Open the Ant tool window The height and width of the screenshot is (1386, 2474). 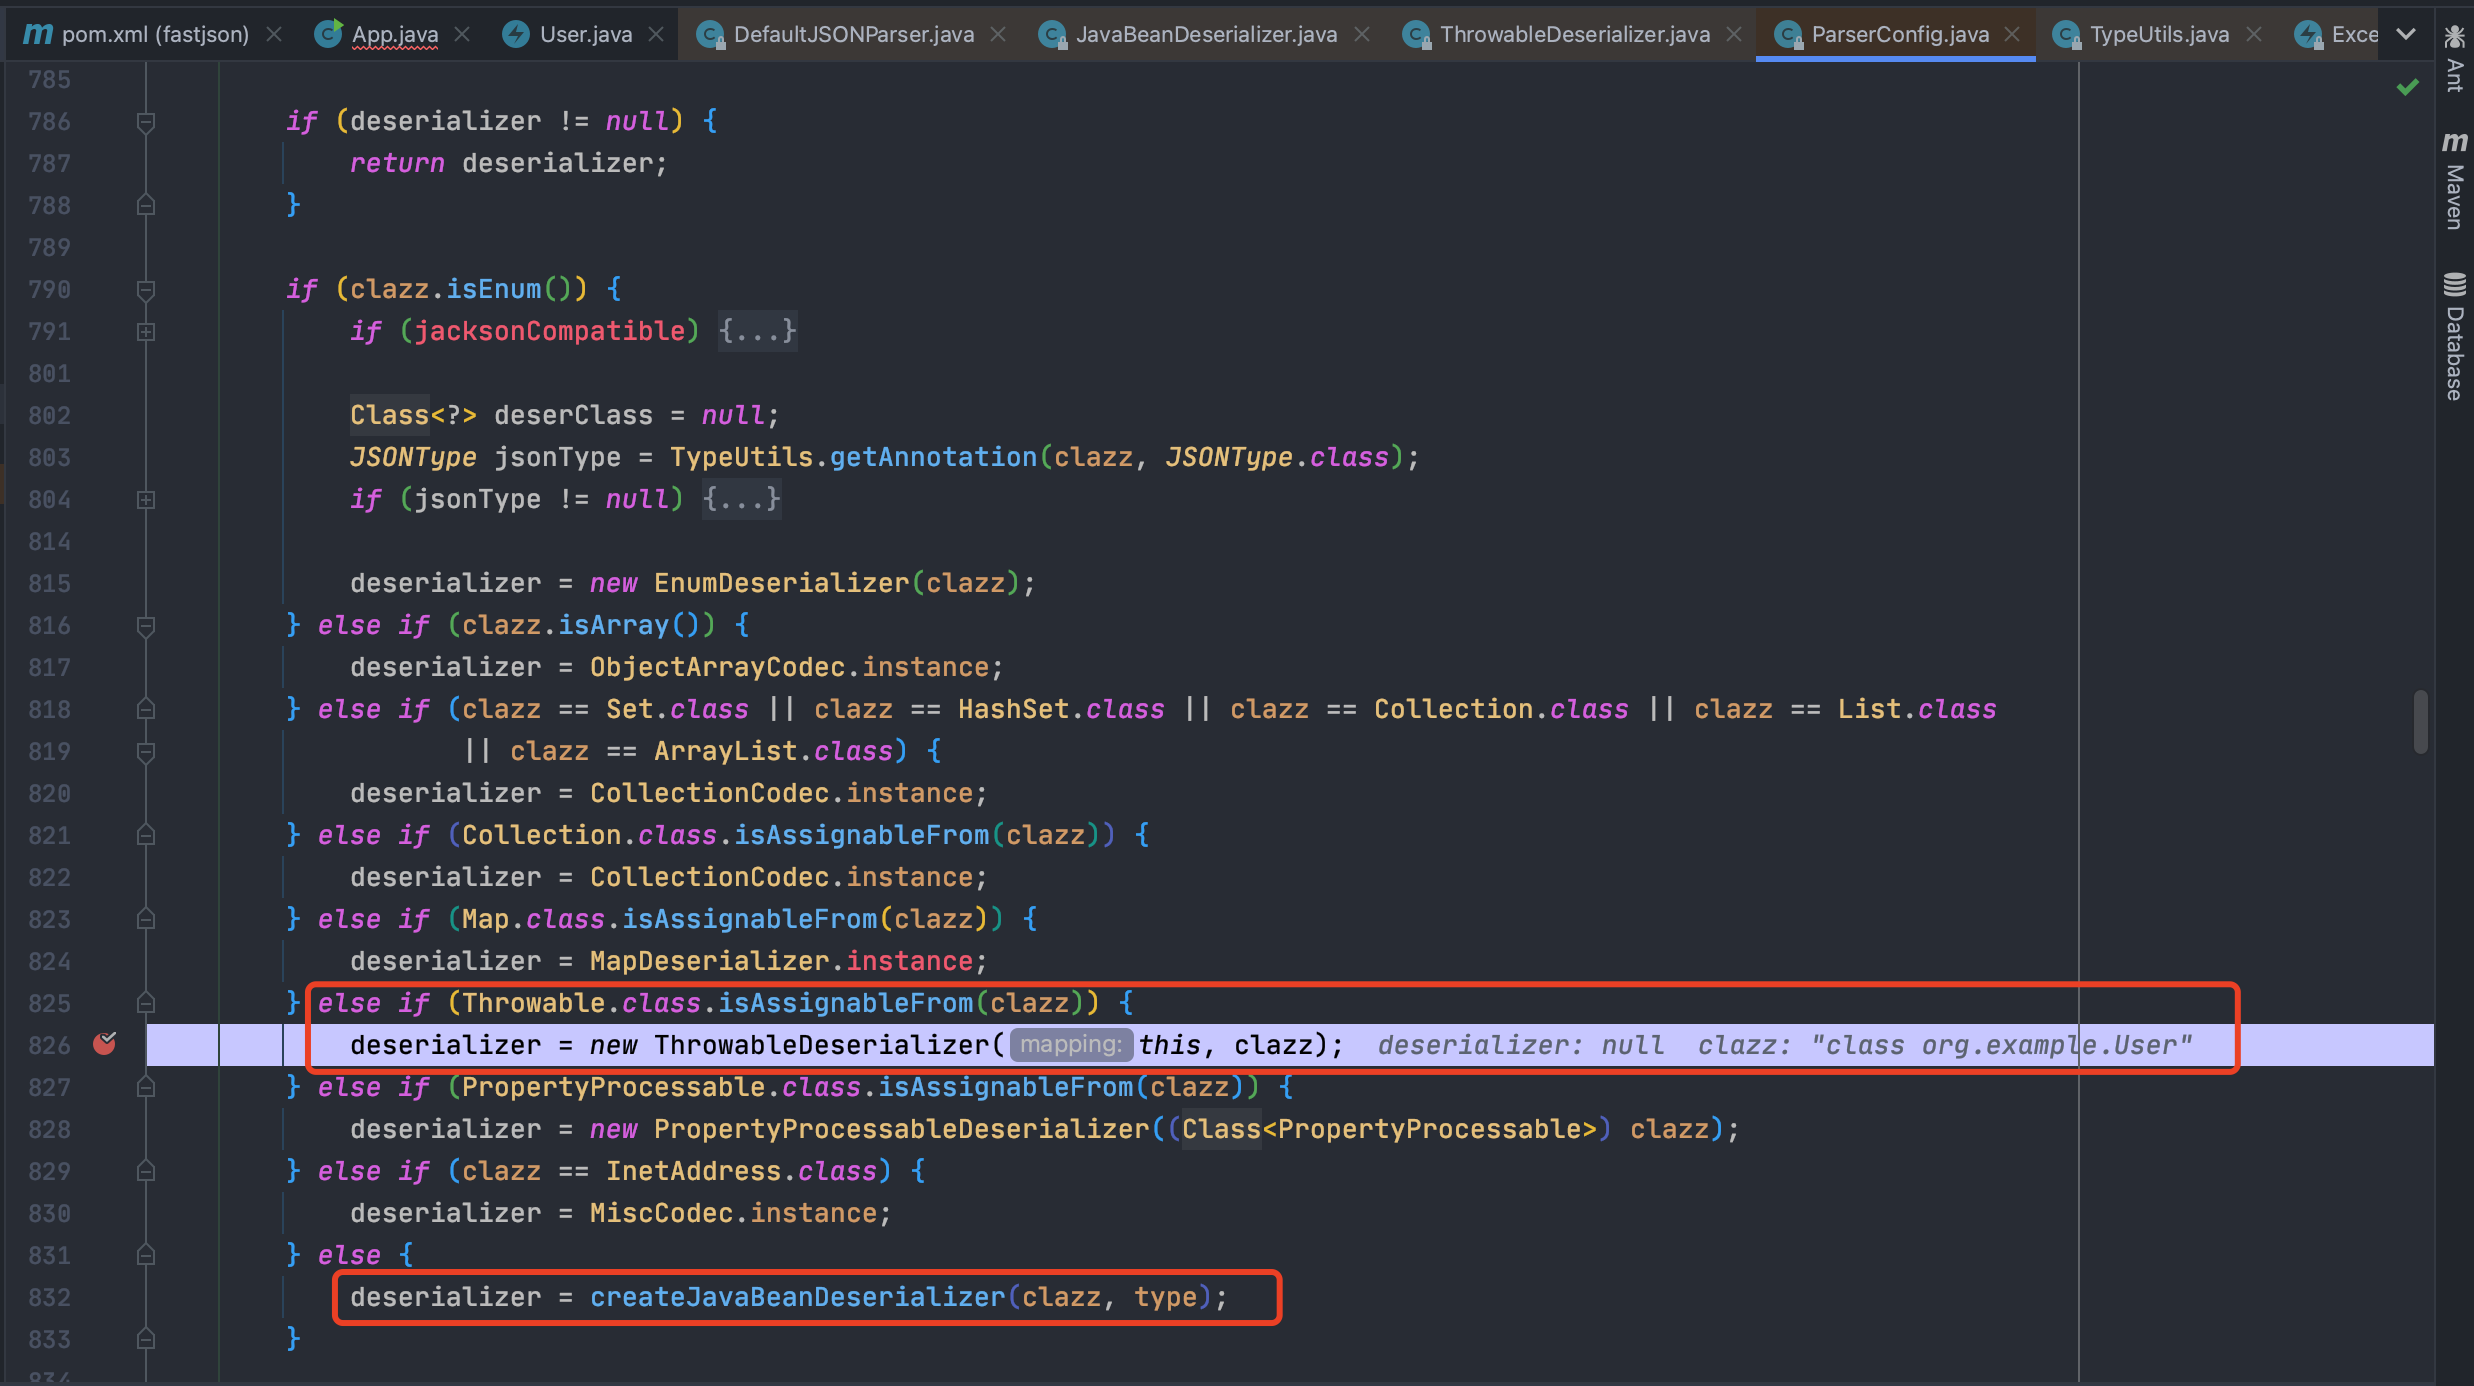click(x=2454, y=58)
